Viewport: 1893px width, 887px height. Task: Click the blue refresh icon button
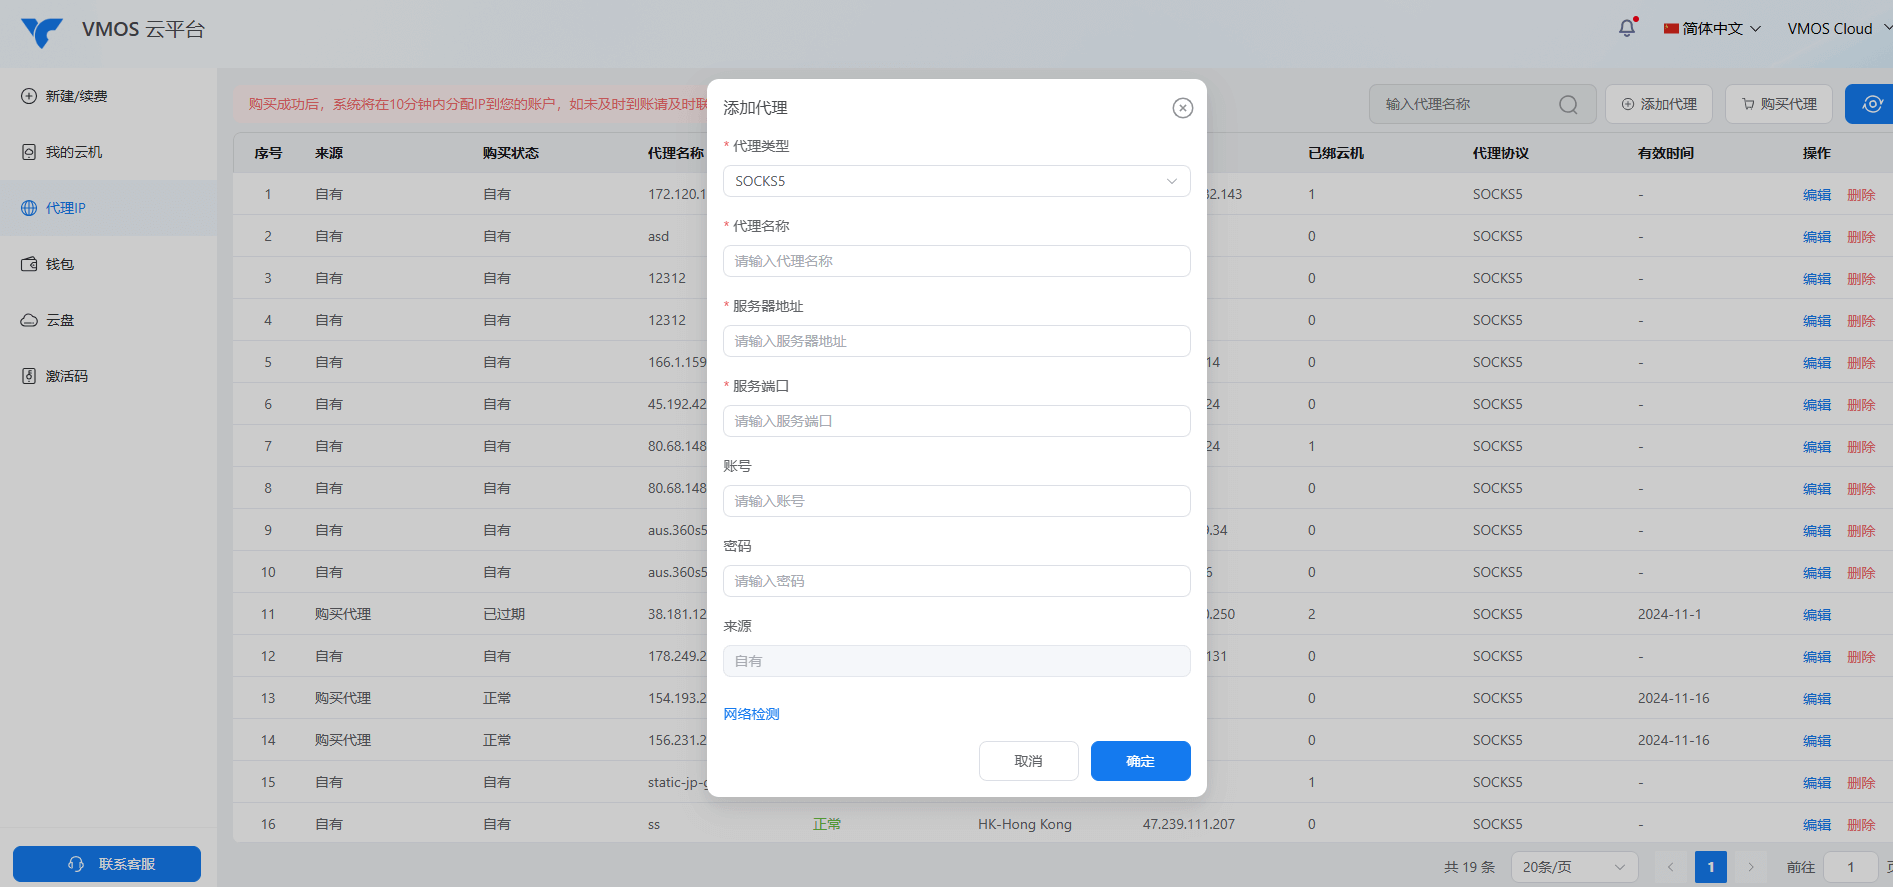[1870, 104]
